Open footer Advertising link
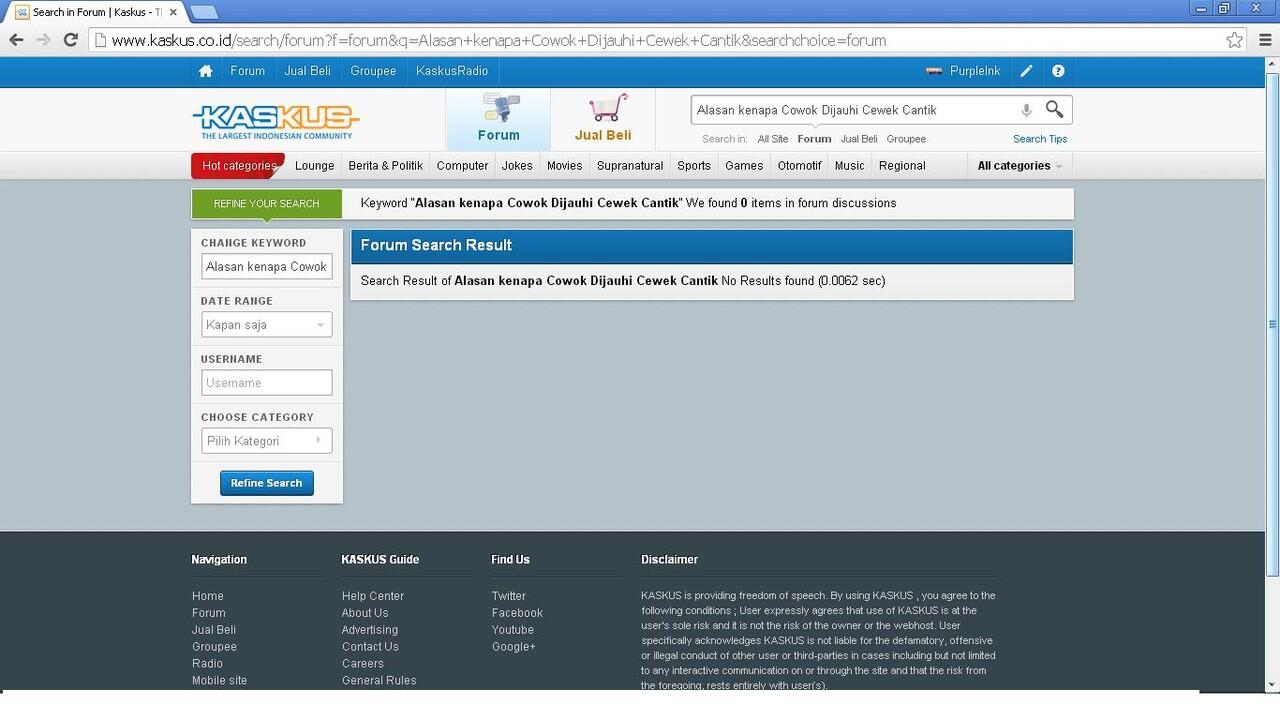Screen dimensions: 1280x720 click(x=370, y=630)
